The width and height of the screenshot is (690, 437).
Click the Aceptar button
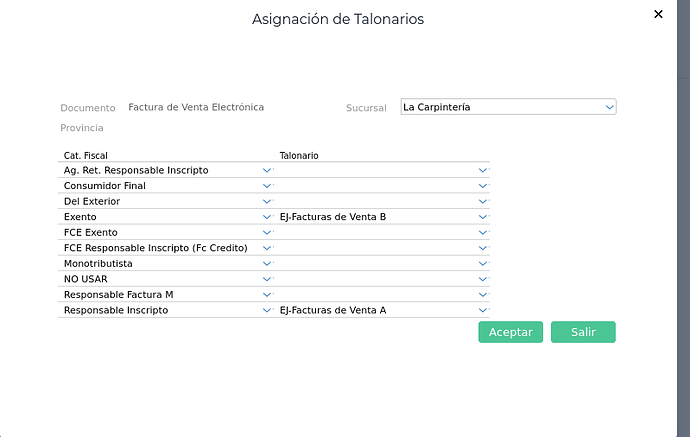(511, 332)
